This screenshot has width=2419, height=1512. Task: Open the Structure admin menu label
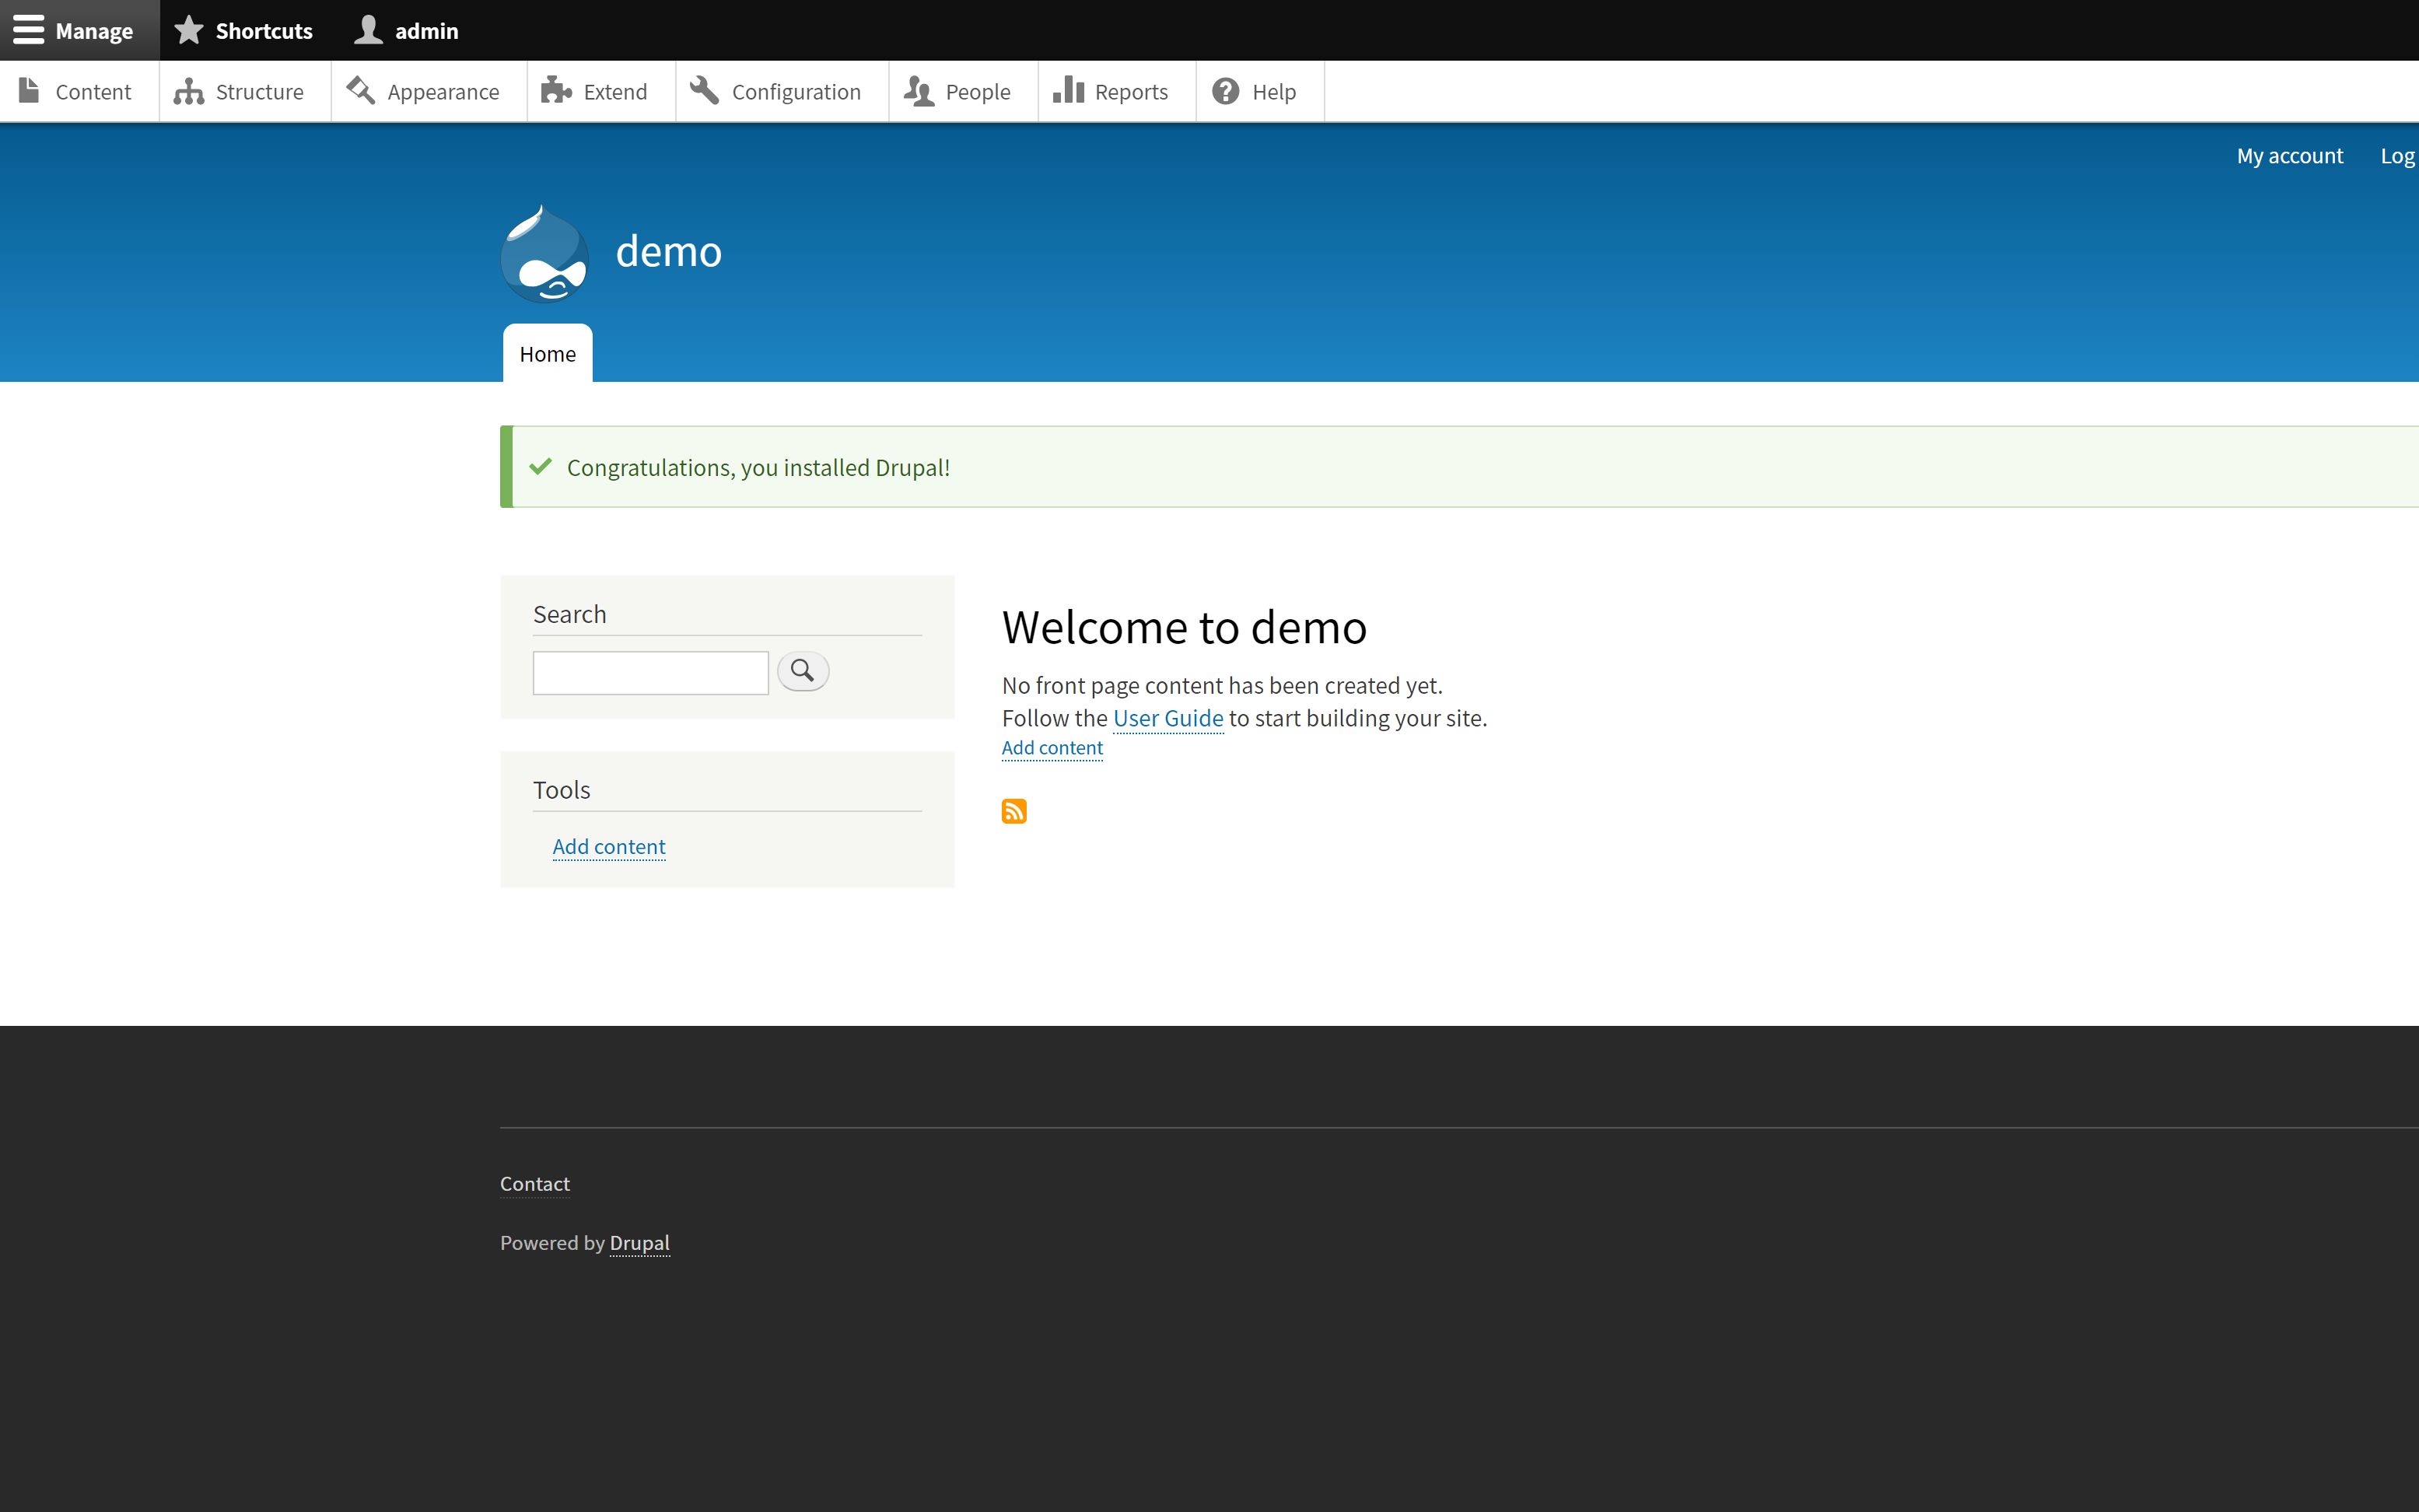(259, 92)
